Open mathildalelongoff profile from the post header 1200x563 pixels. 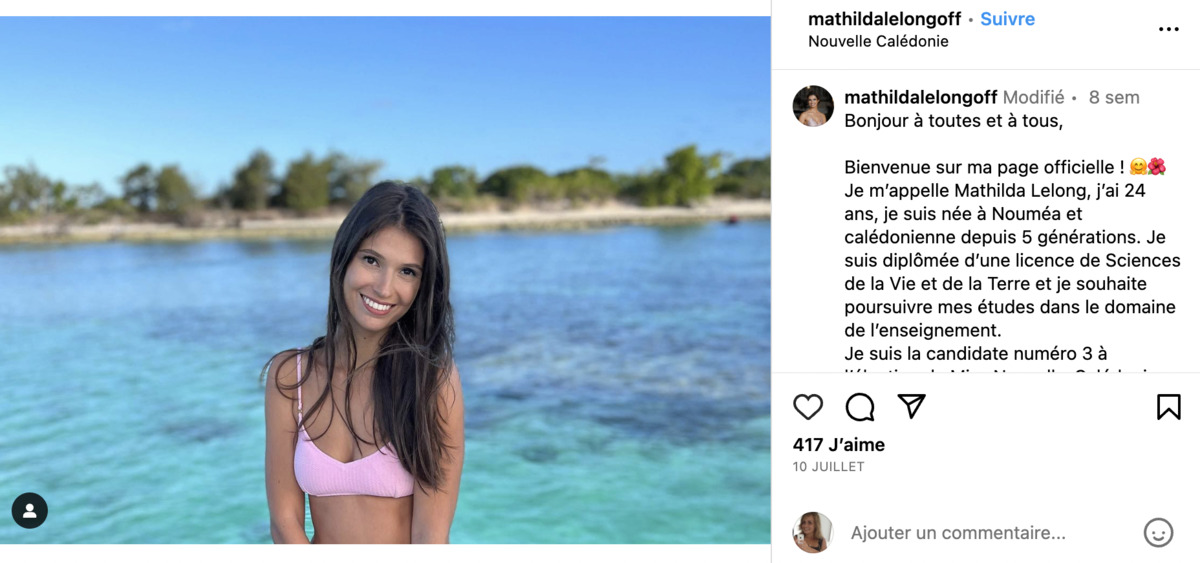pyautogui.click(x=884, y=19)
